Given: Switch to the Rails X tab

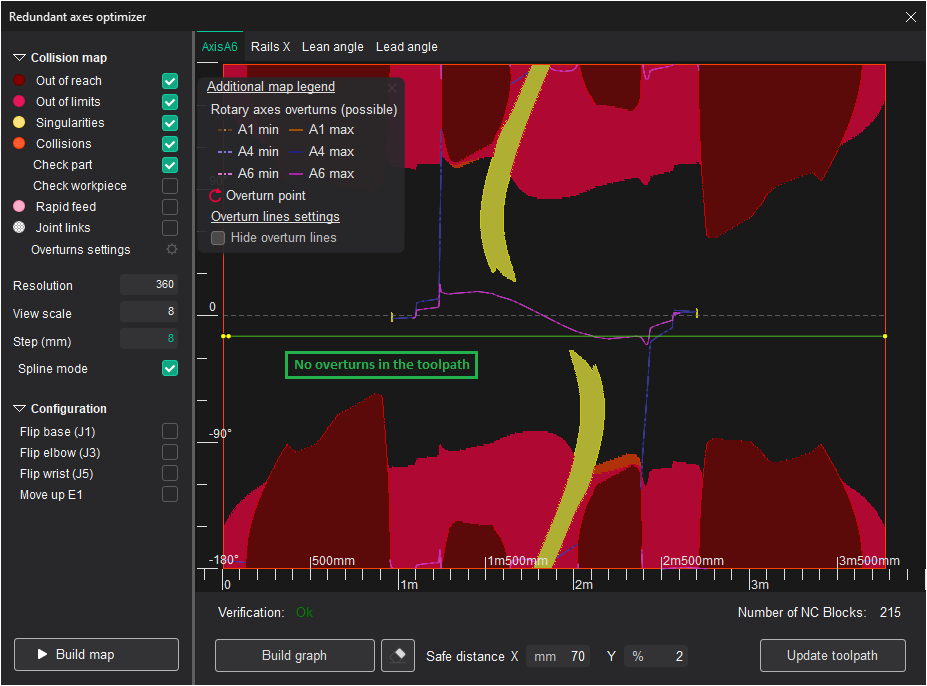Looking at the screenshot, I should [x=270, y=47].
